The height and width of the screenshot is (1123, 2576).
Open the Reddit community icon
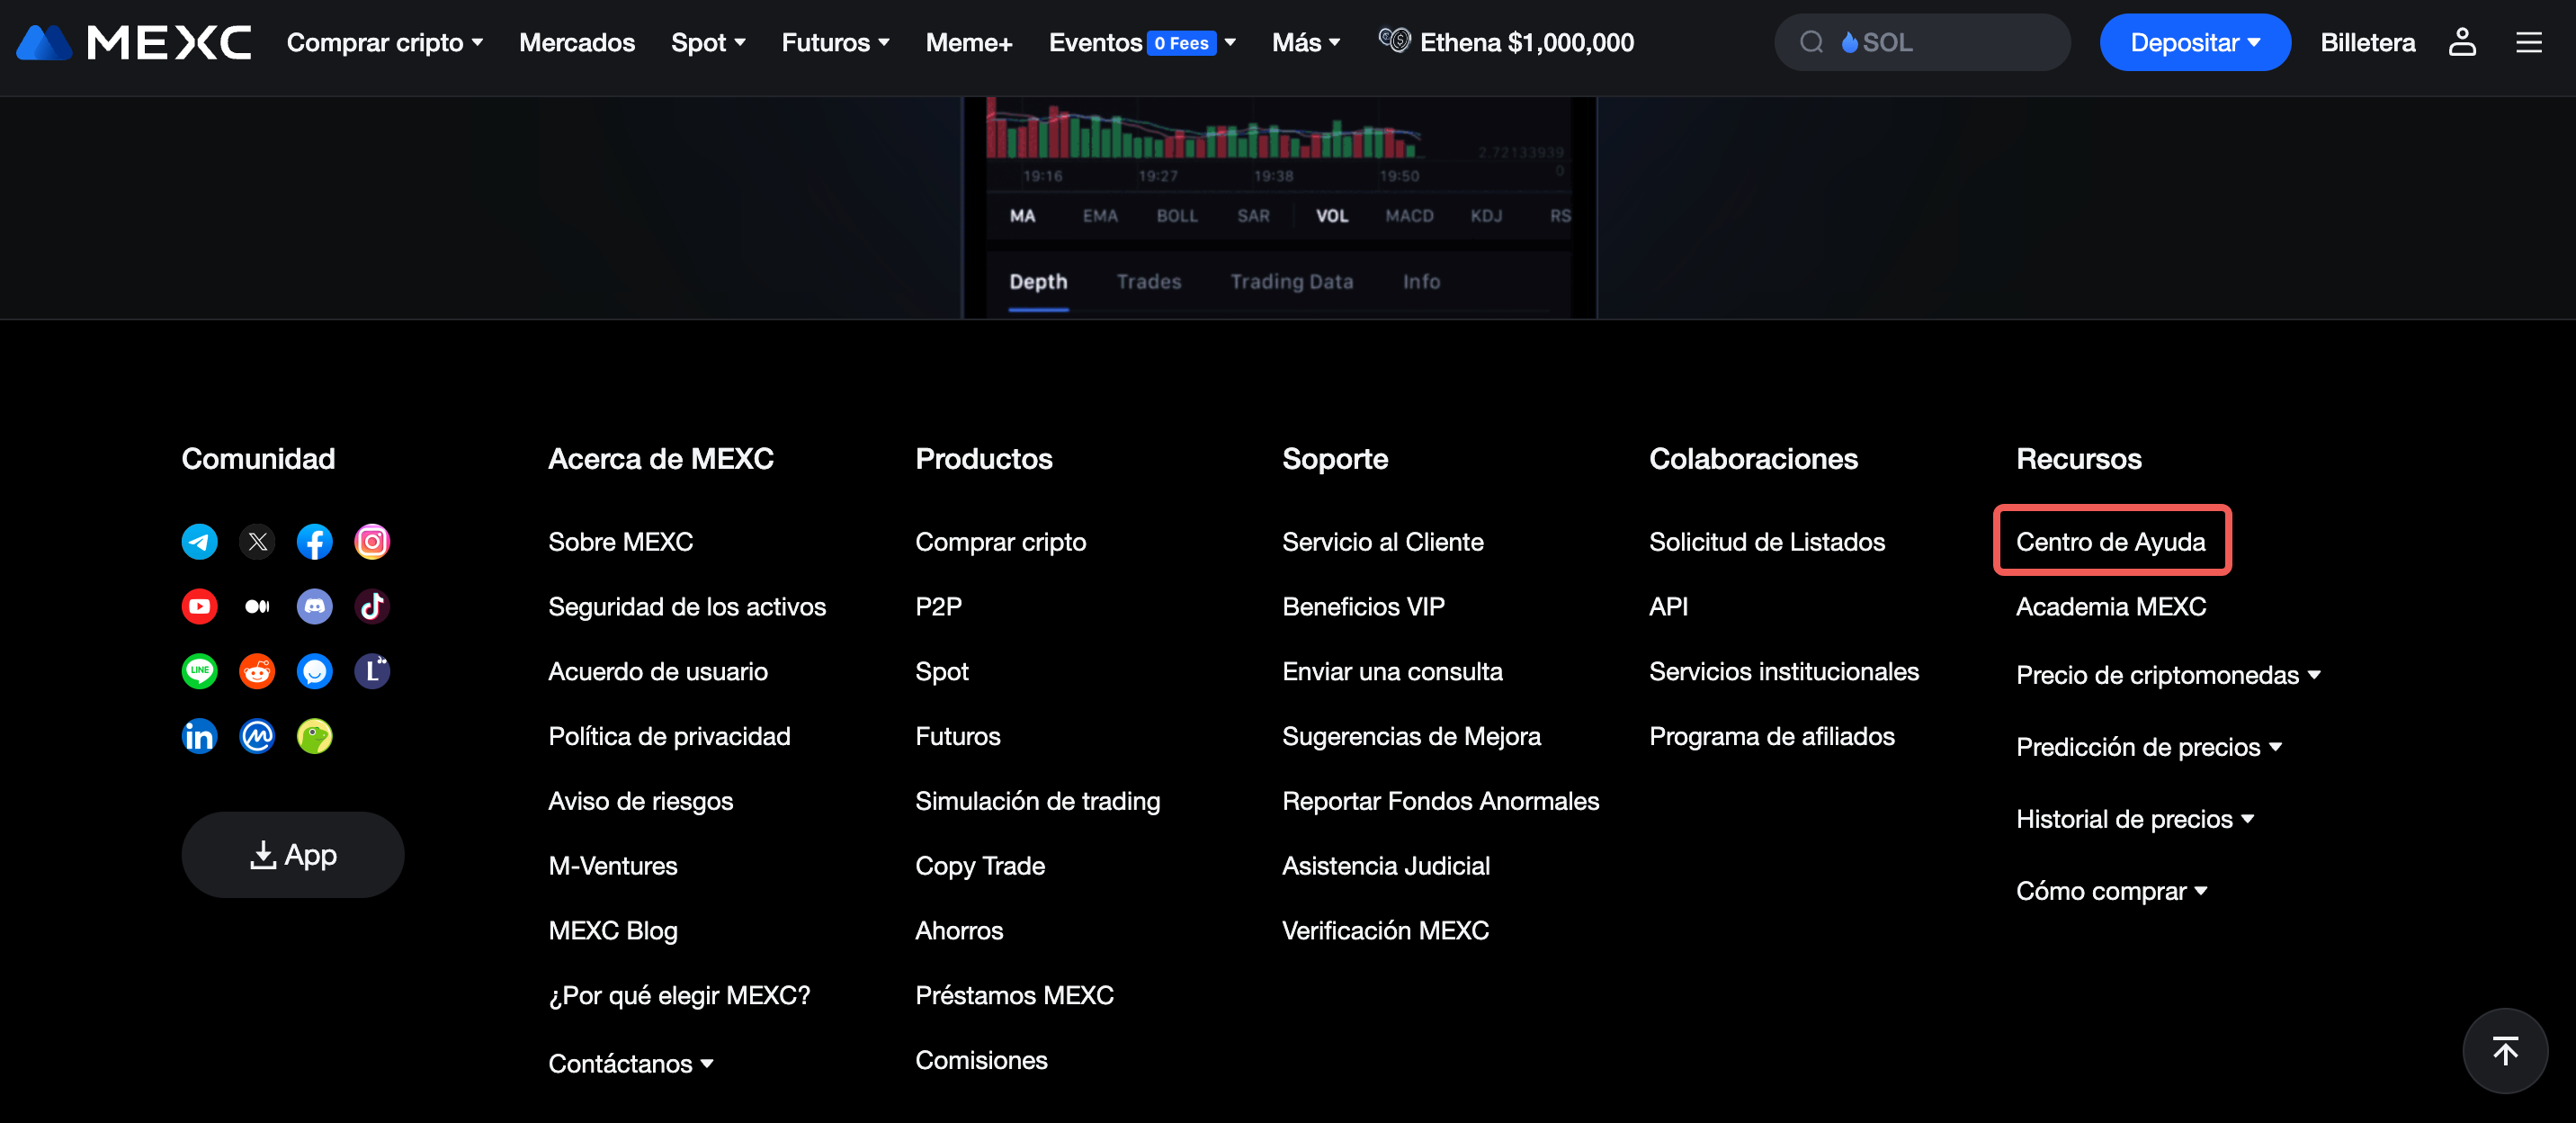point(258,671)
